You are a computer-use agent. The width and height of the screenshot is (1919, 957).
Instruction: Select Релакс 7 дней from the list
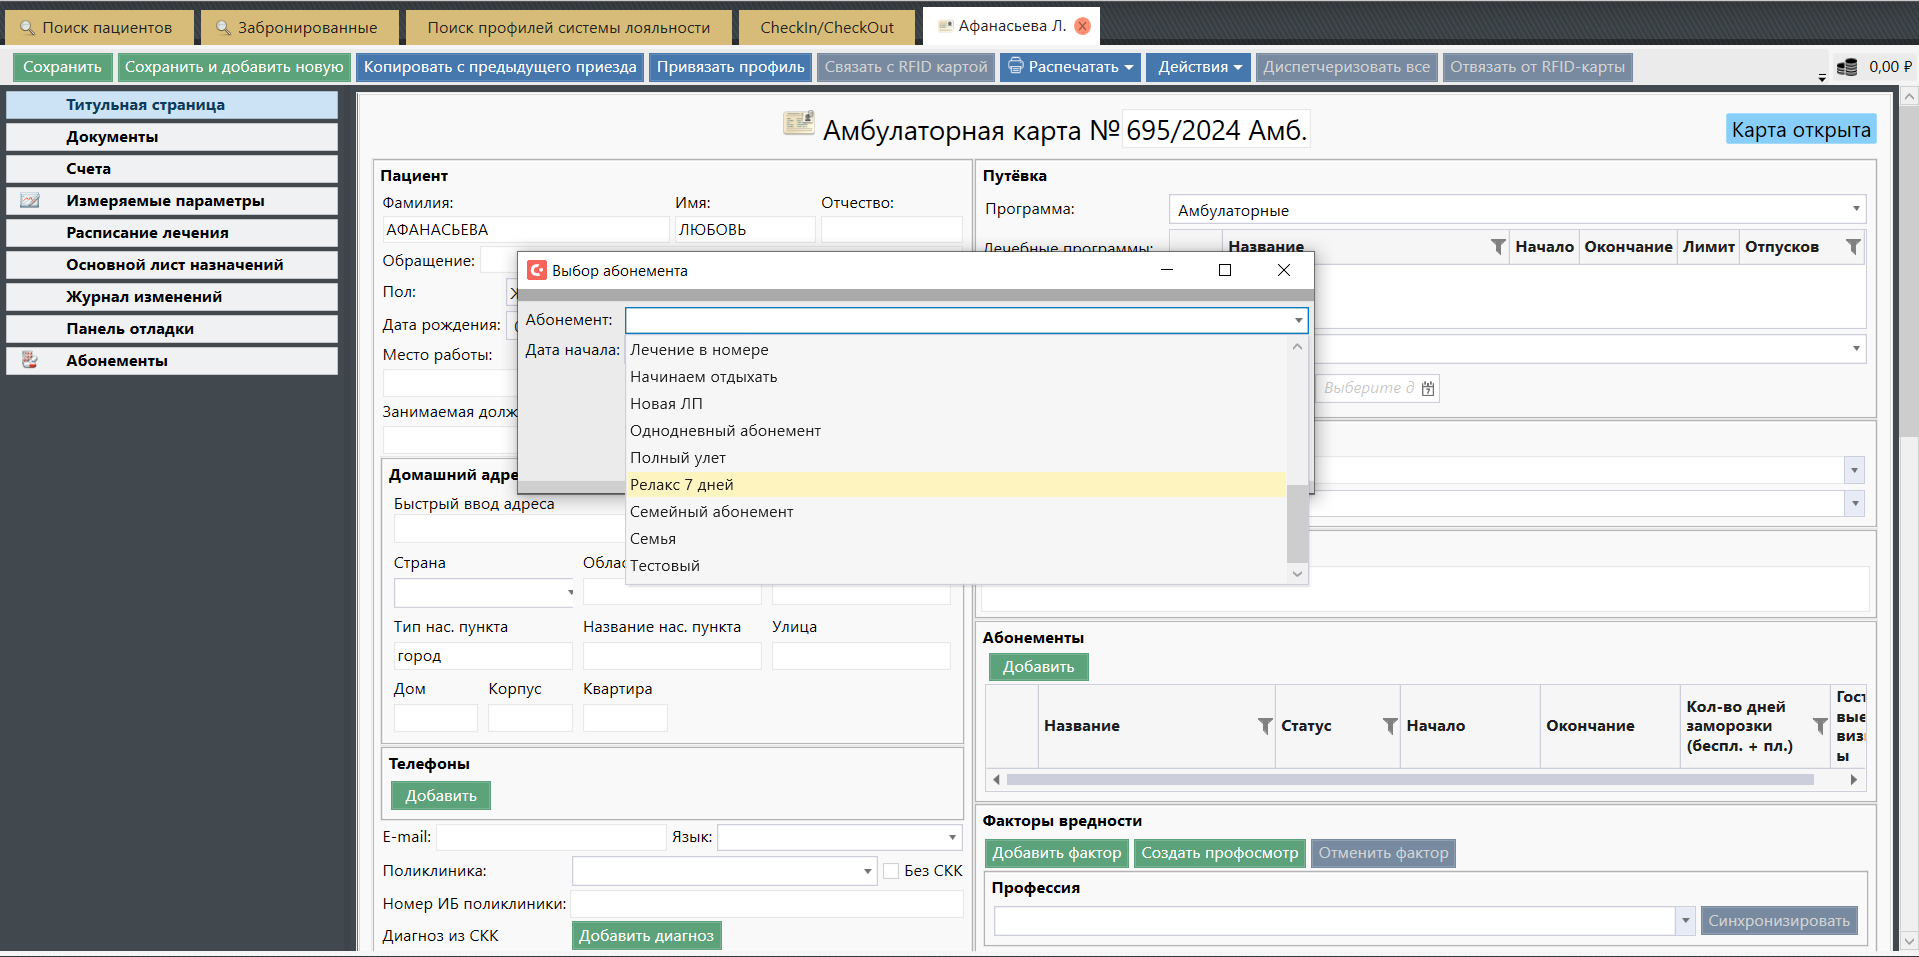pos(681,485)
